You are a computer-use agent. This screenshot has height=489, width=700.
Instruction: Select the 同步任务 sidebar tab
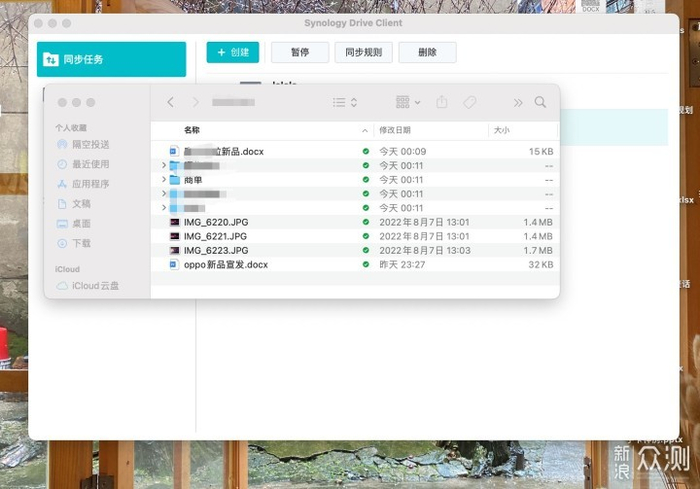point(112,59)
